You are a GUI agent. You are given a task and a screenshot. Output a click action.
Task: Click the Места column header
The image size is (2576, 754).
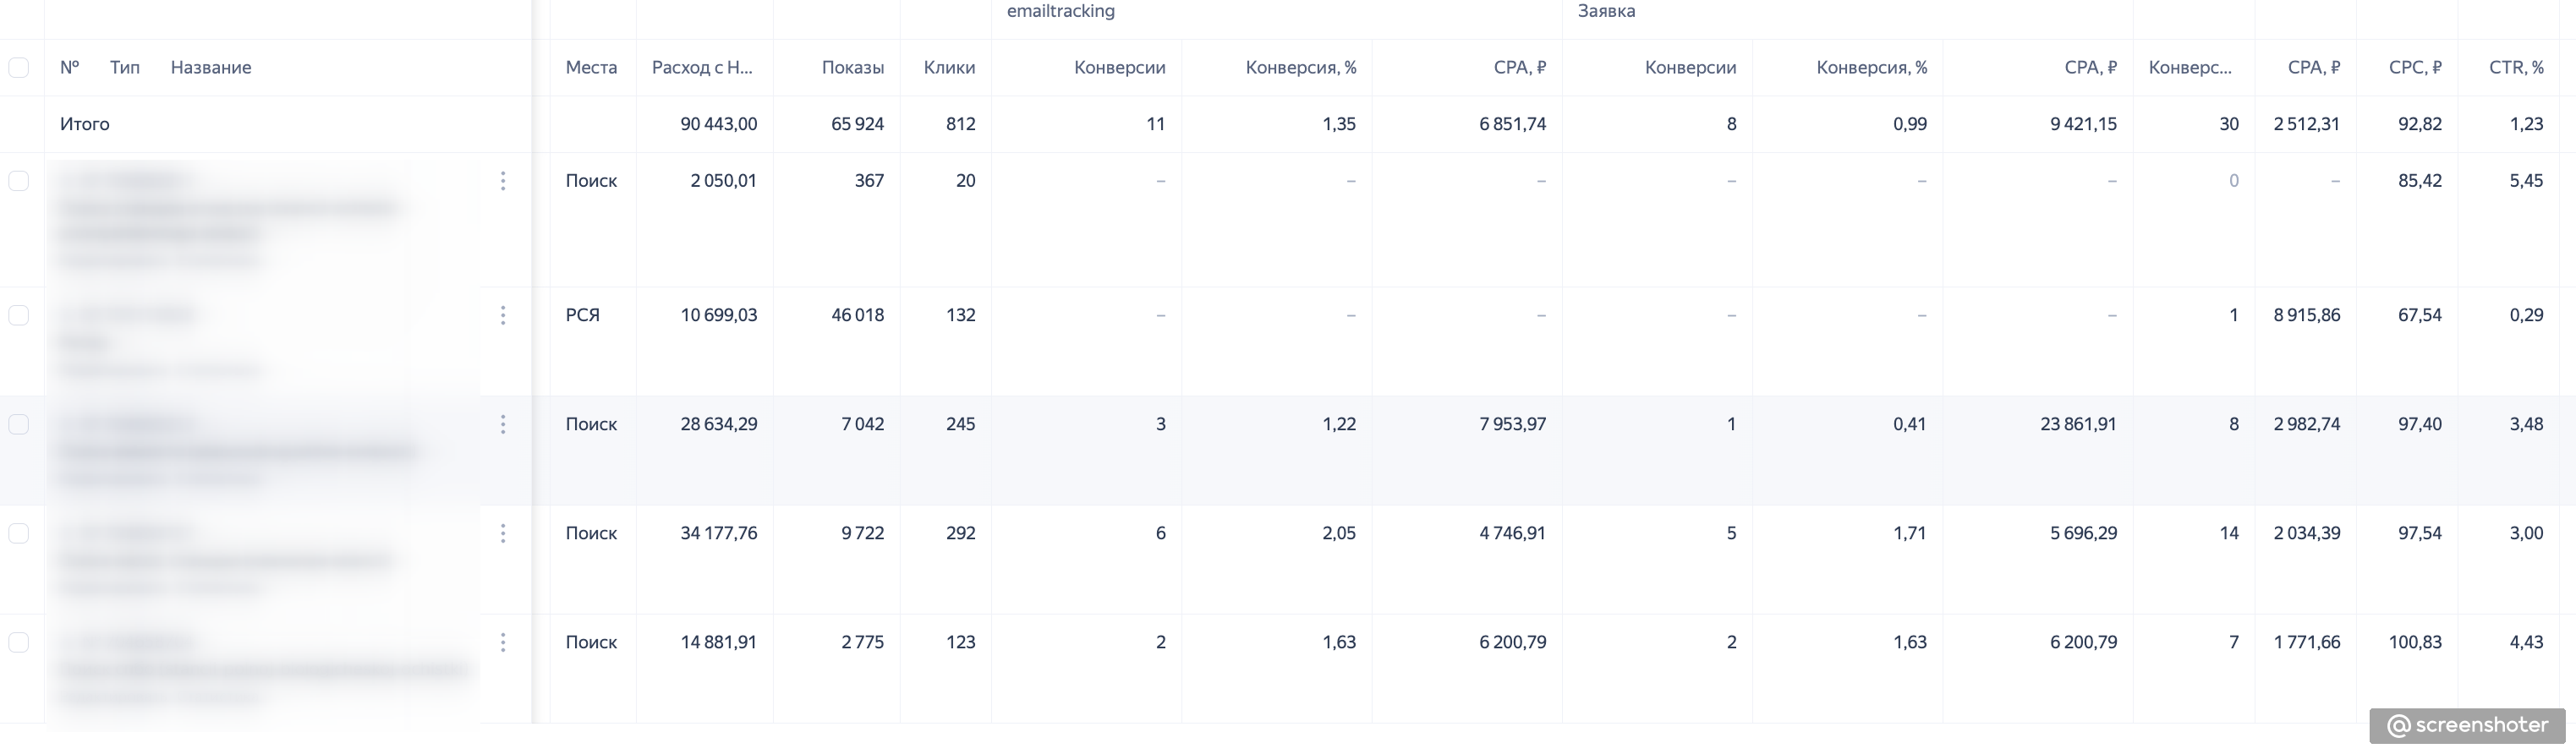click(x=591, y=67)
